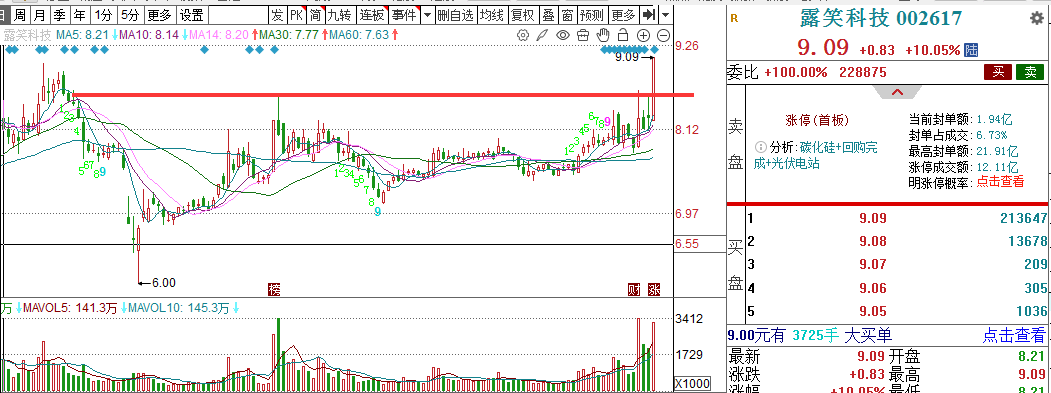Zoom out with the circled minus icon

[664, 35]
